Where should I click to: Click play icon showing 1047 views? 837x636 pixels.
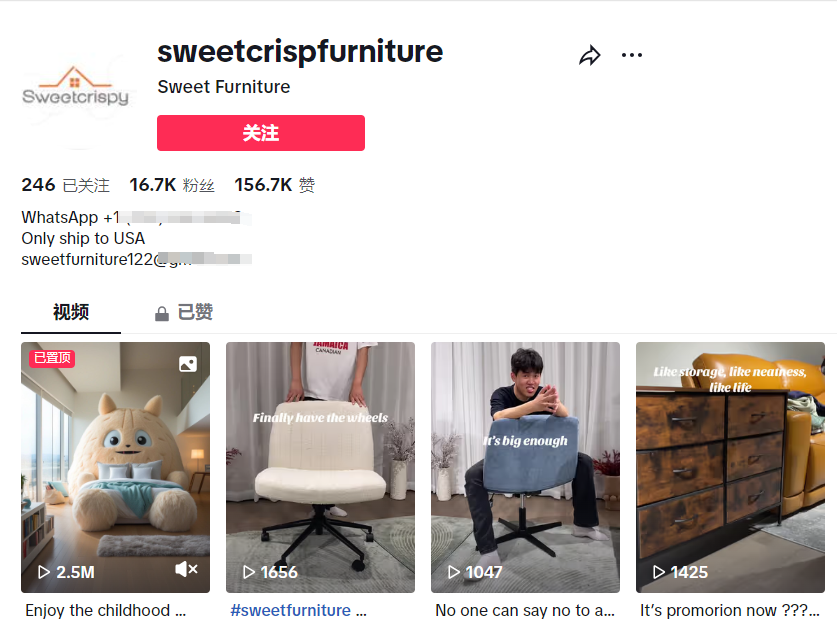coord(454,572)
